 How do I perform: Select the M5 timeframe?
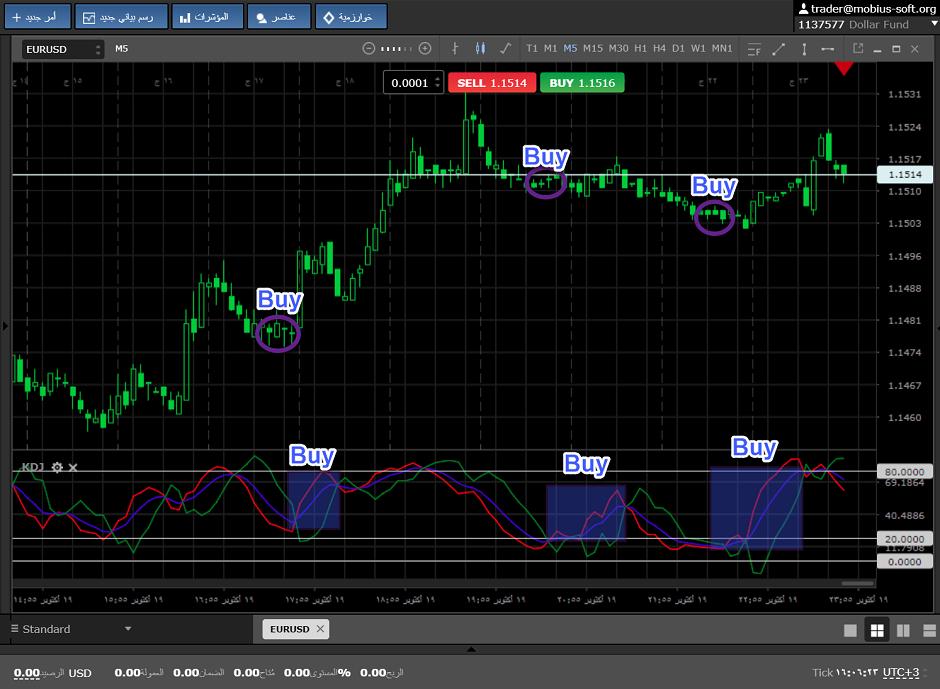click(x=570, y=49)
